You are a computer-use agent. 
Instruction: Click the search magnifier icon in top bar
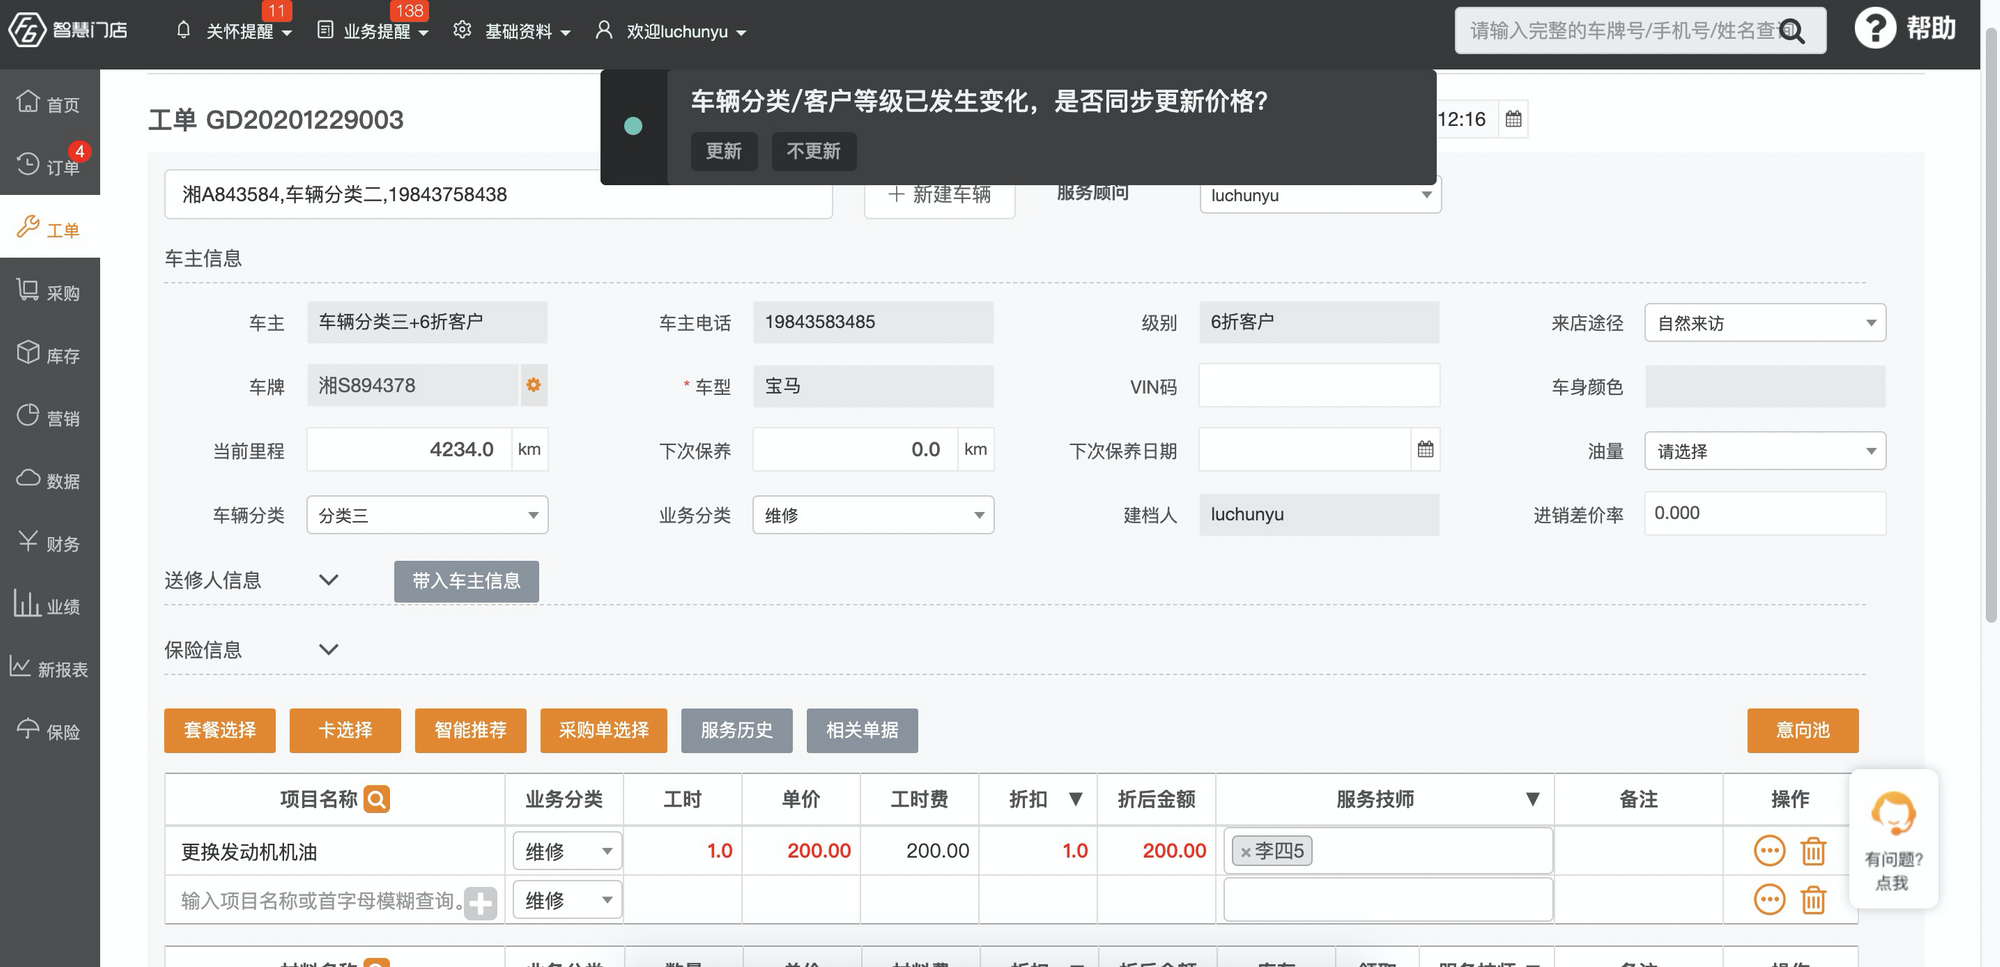pos(1791,31)
